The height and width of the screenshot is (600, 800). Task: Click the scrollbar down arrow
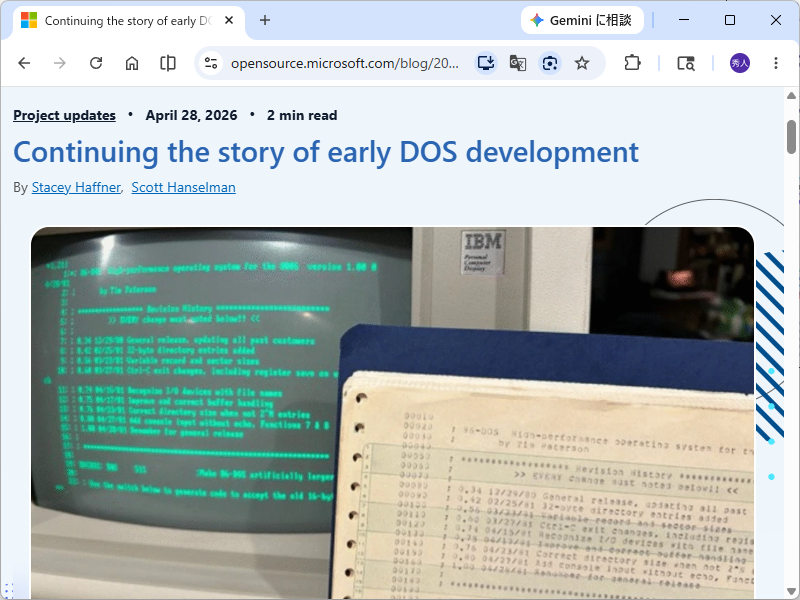[791, 592]
